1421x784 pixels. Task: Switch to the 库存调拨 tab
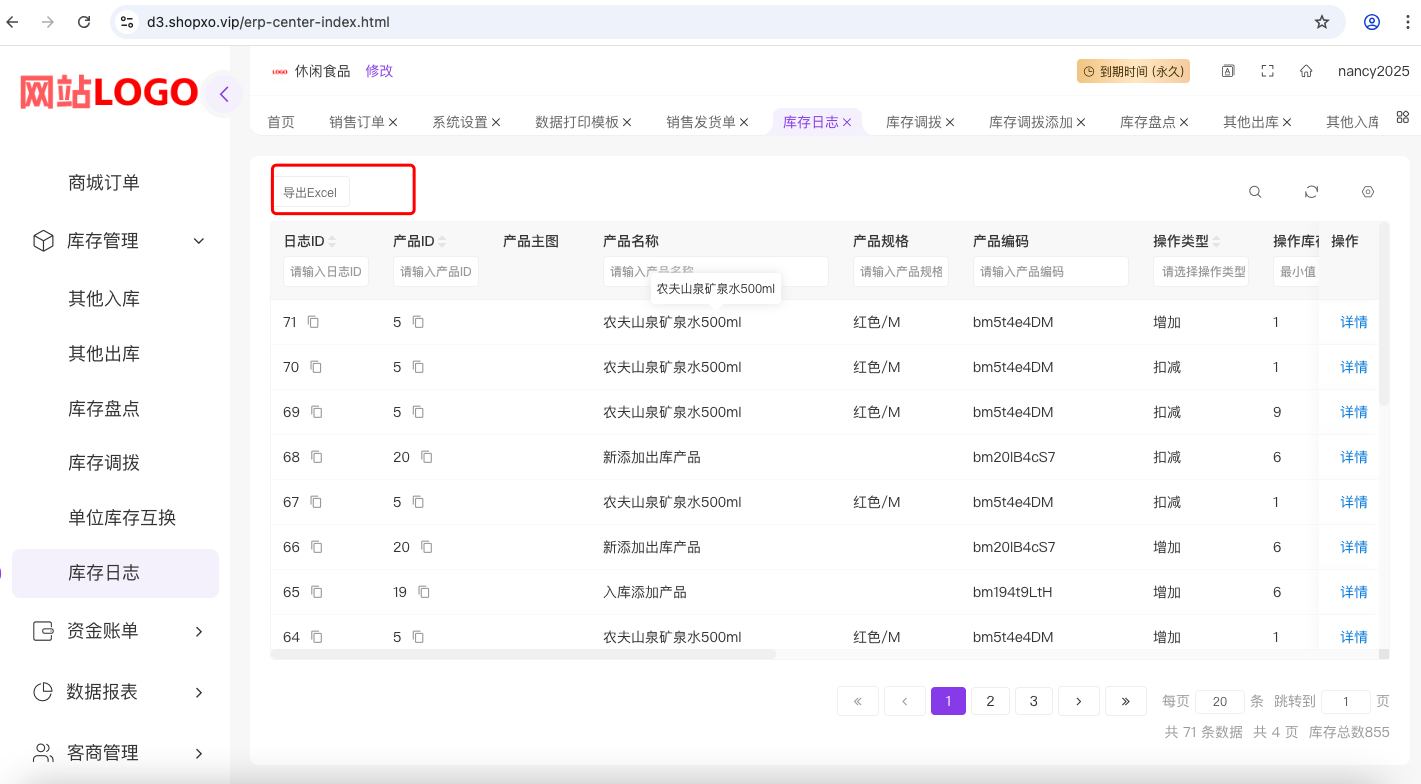click(x=914, y=122)
